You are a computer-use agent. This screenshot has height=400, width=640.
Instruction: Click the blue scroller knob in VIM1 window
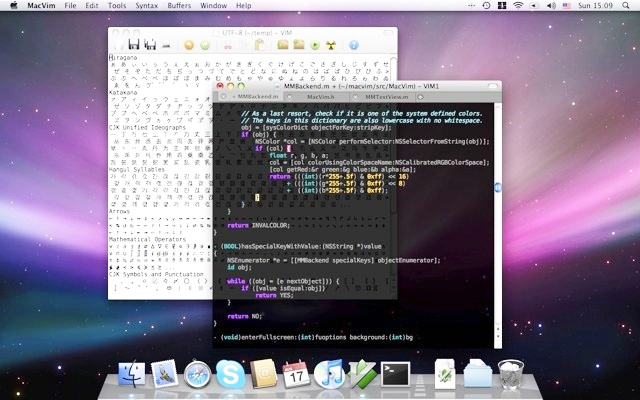(498, 187)
